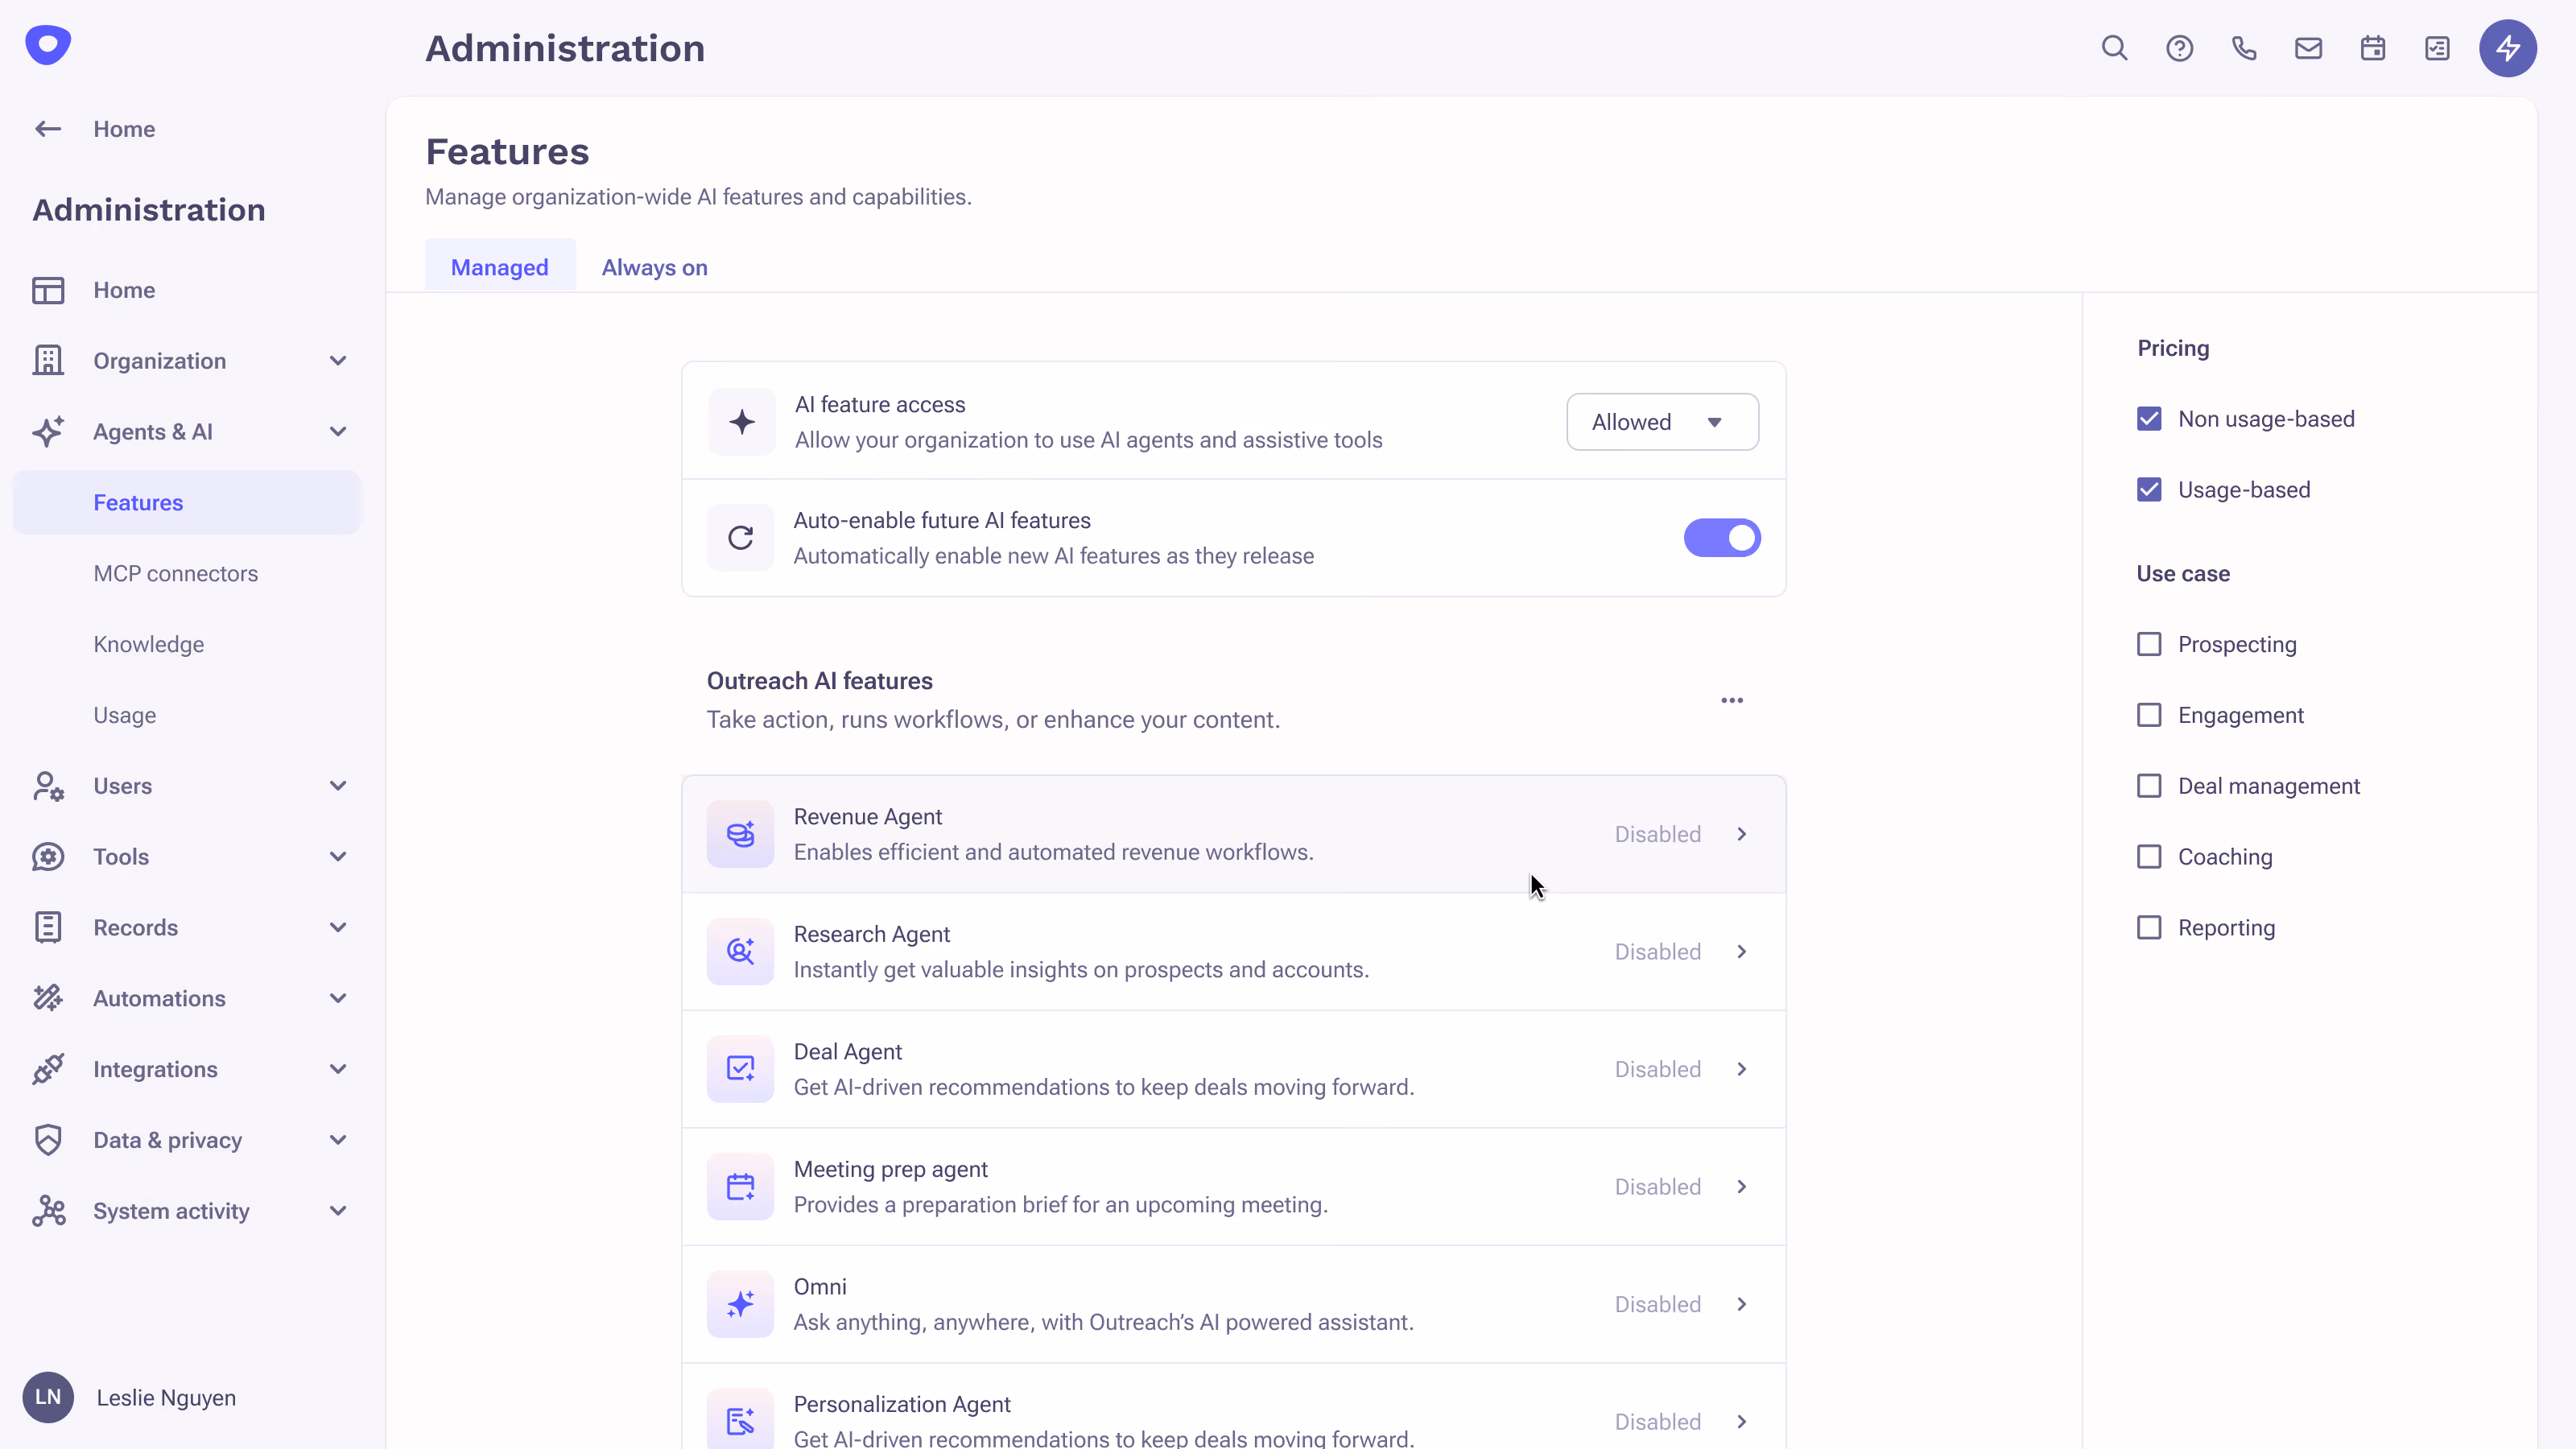Click the Disabled status on Deal Agent

coord(1657,1069)
